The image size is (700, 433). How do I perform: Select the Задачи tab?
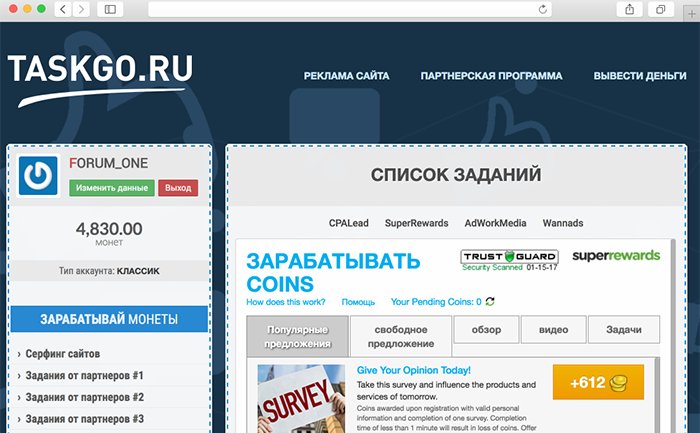tap(624, 330)
